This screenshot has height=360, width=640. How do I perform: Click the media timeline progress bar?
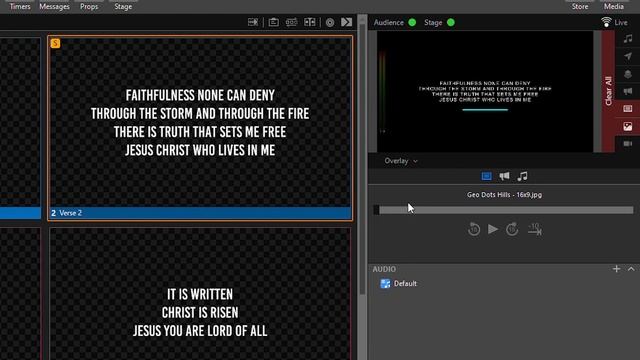[x=504, y=210]
